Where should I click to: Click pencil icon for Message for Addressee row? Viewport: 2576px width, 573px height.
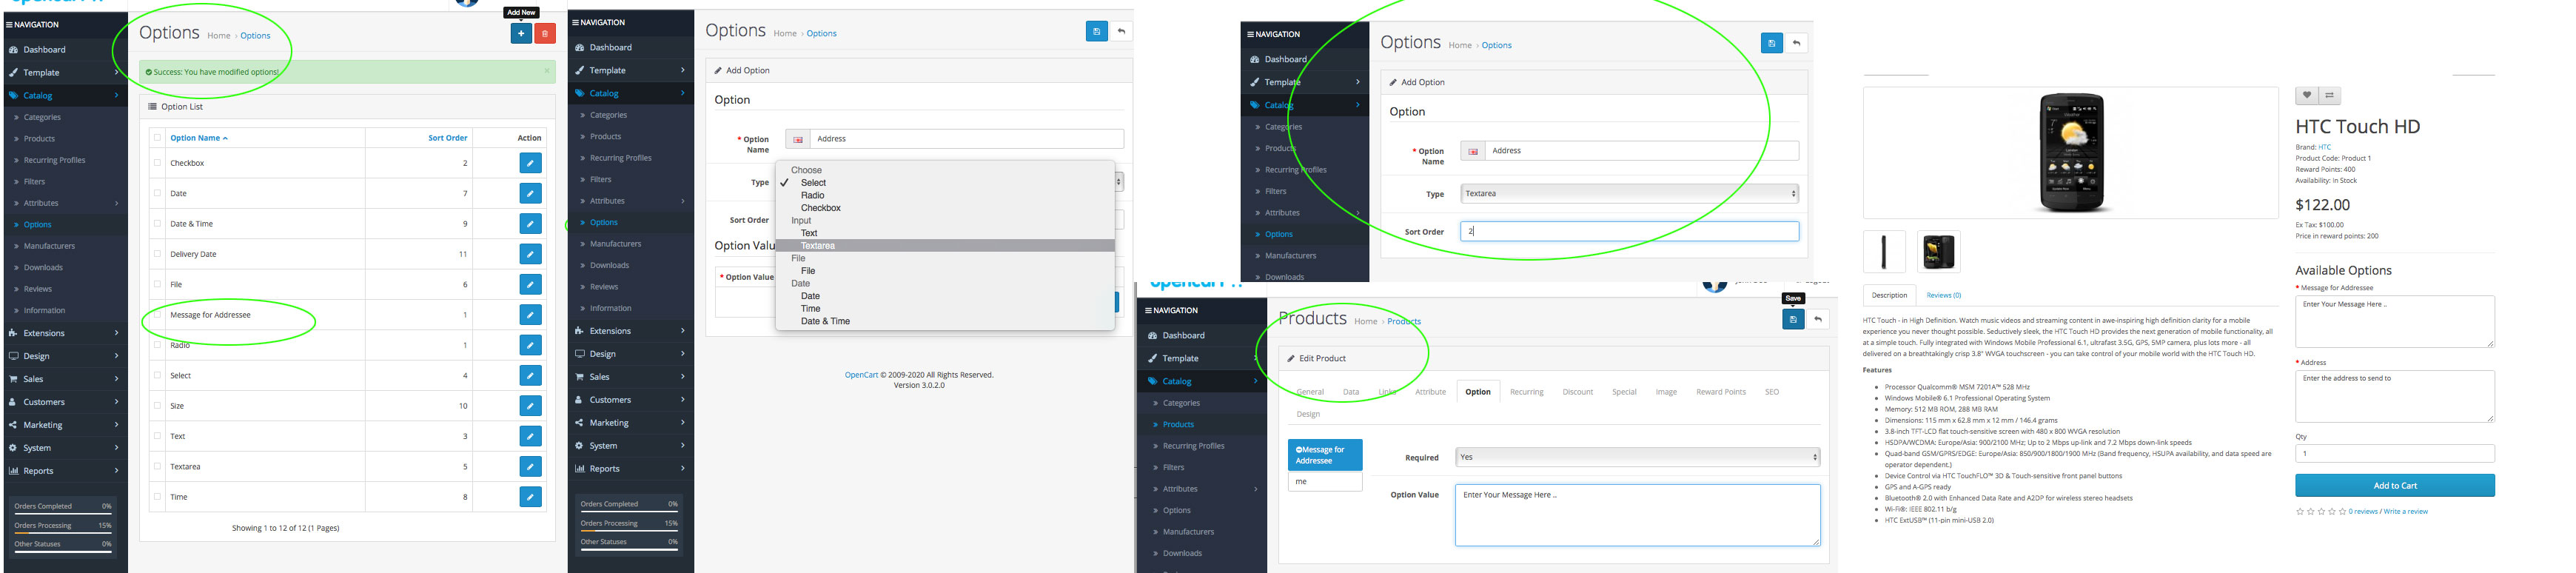531,315
